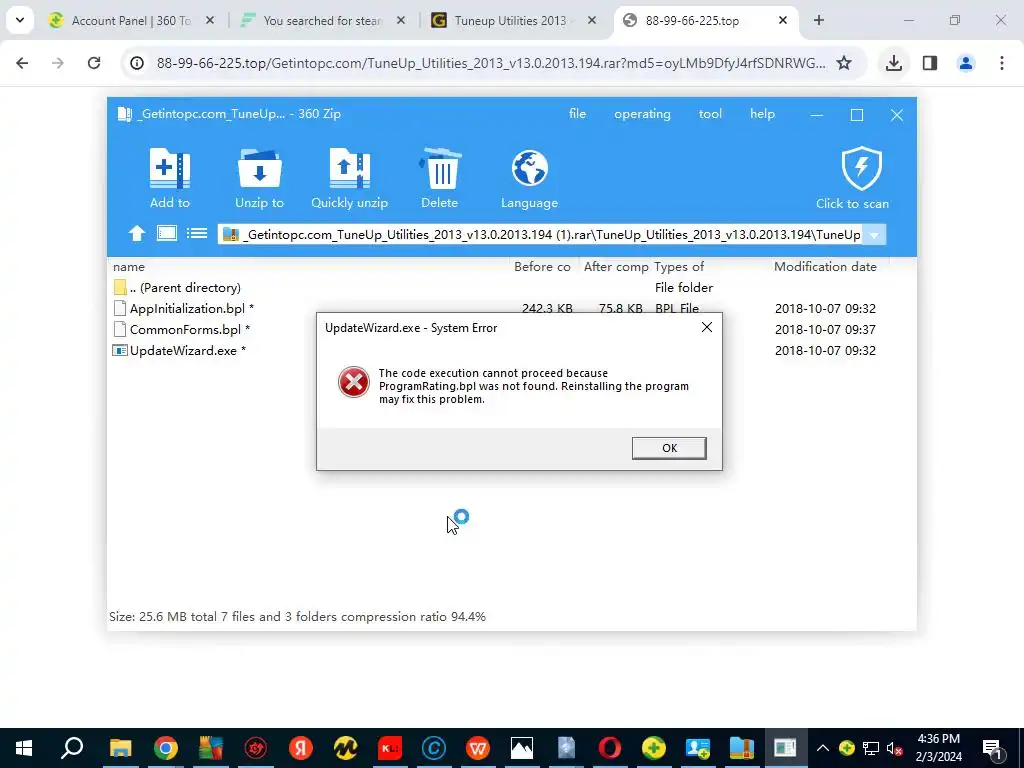Image resolution: width=1024 pixels, height=768 pixels.
Task: Open Google Chrome from taskbar
Action: 166,748
